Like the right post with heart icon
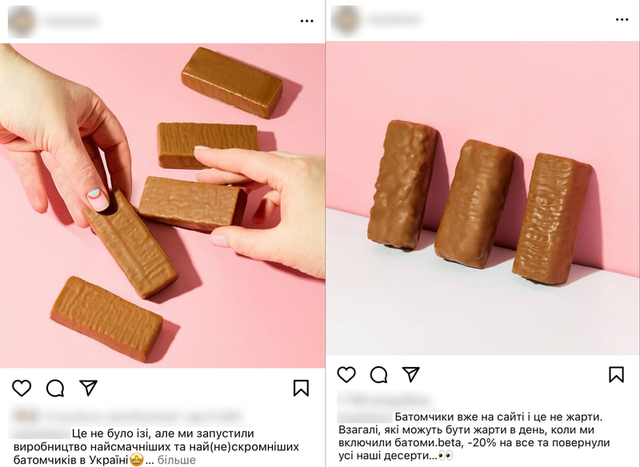Viewport: 640px width, 467px height. [347, 374]
